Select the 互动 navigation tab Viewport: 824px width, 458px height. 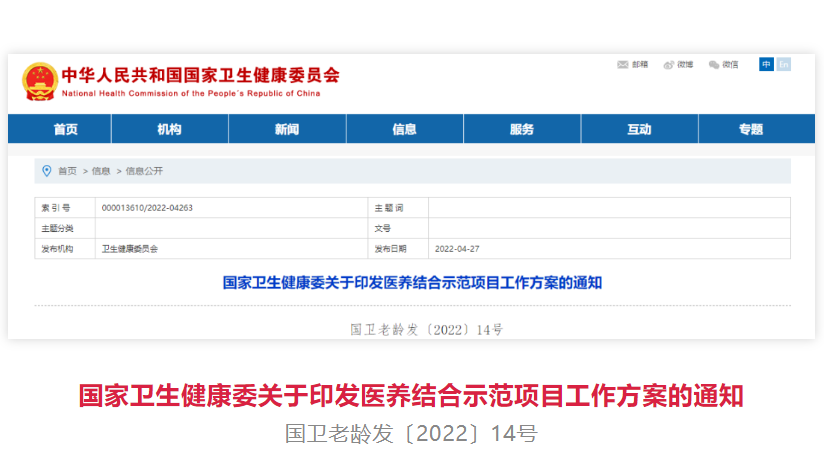pos(639,130)
